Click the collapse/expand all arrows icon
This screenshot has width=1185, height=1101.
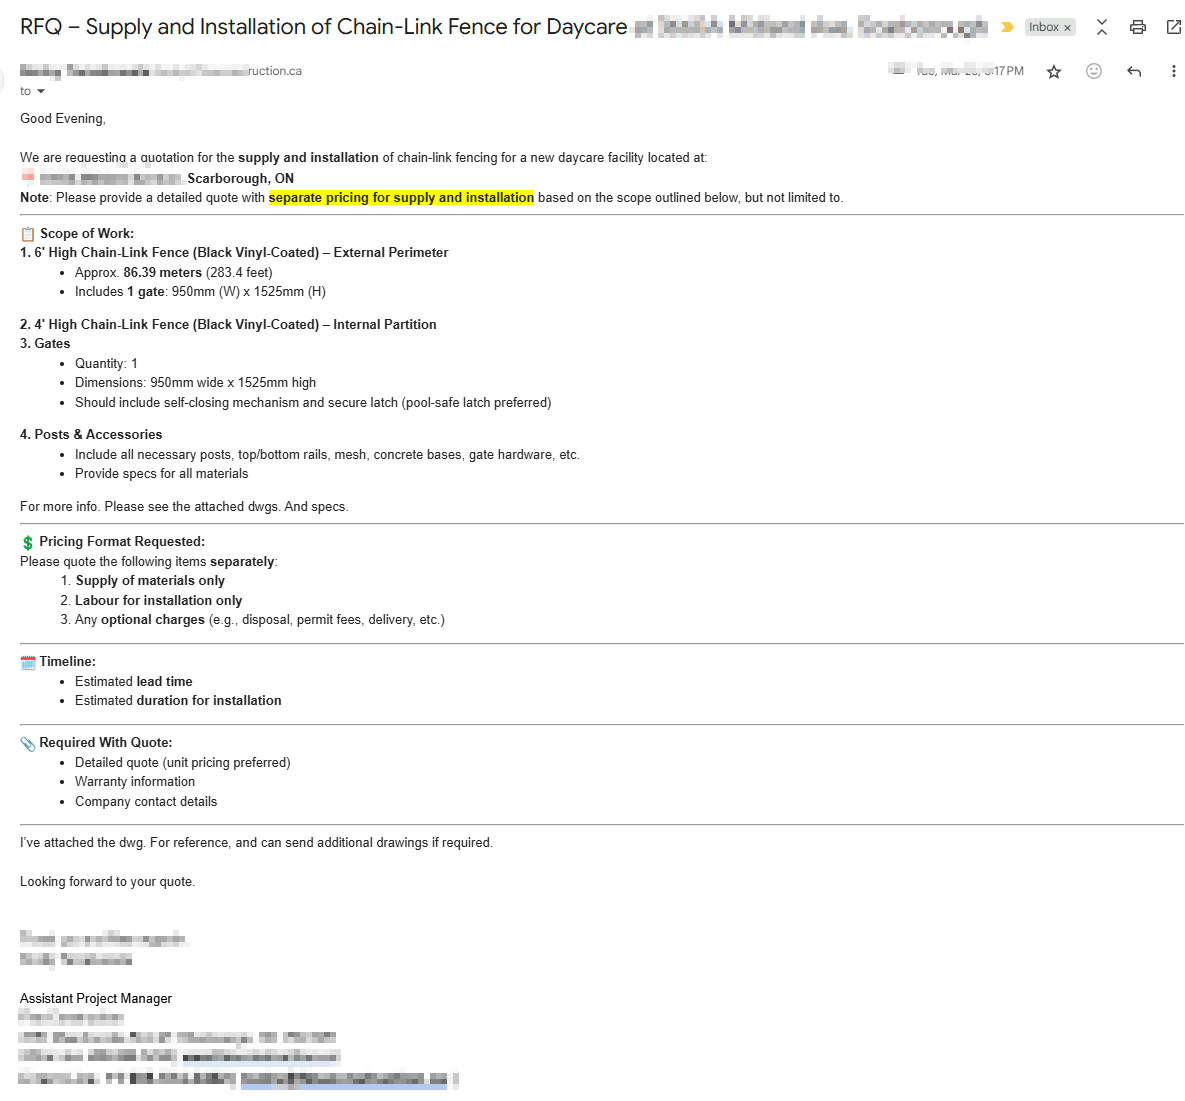tap(1101, 27)
